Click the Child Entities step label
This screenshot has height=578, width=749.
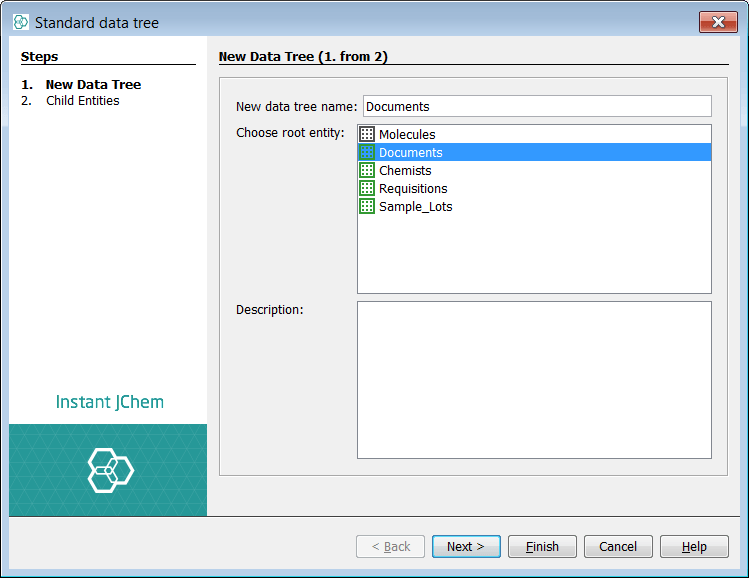pyautogui.click(x=82, y=100)
